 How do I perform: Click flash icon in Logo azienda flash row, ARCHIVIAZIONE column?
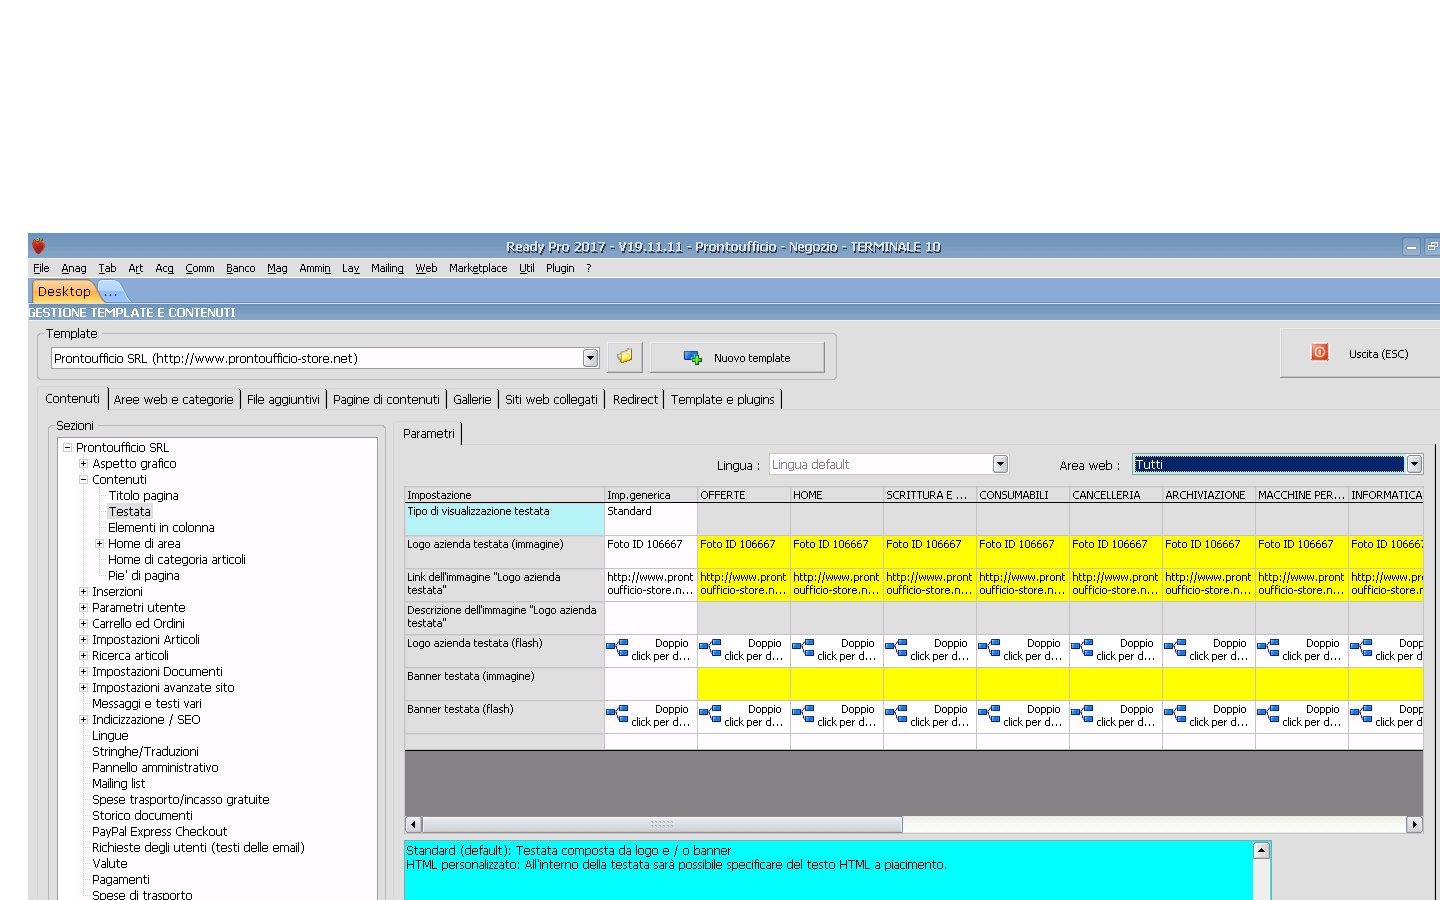tap(1176, 649)
